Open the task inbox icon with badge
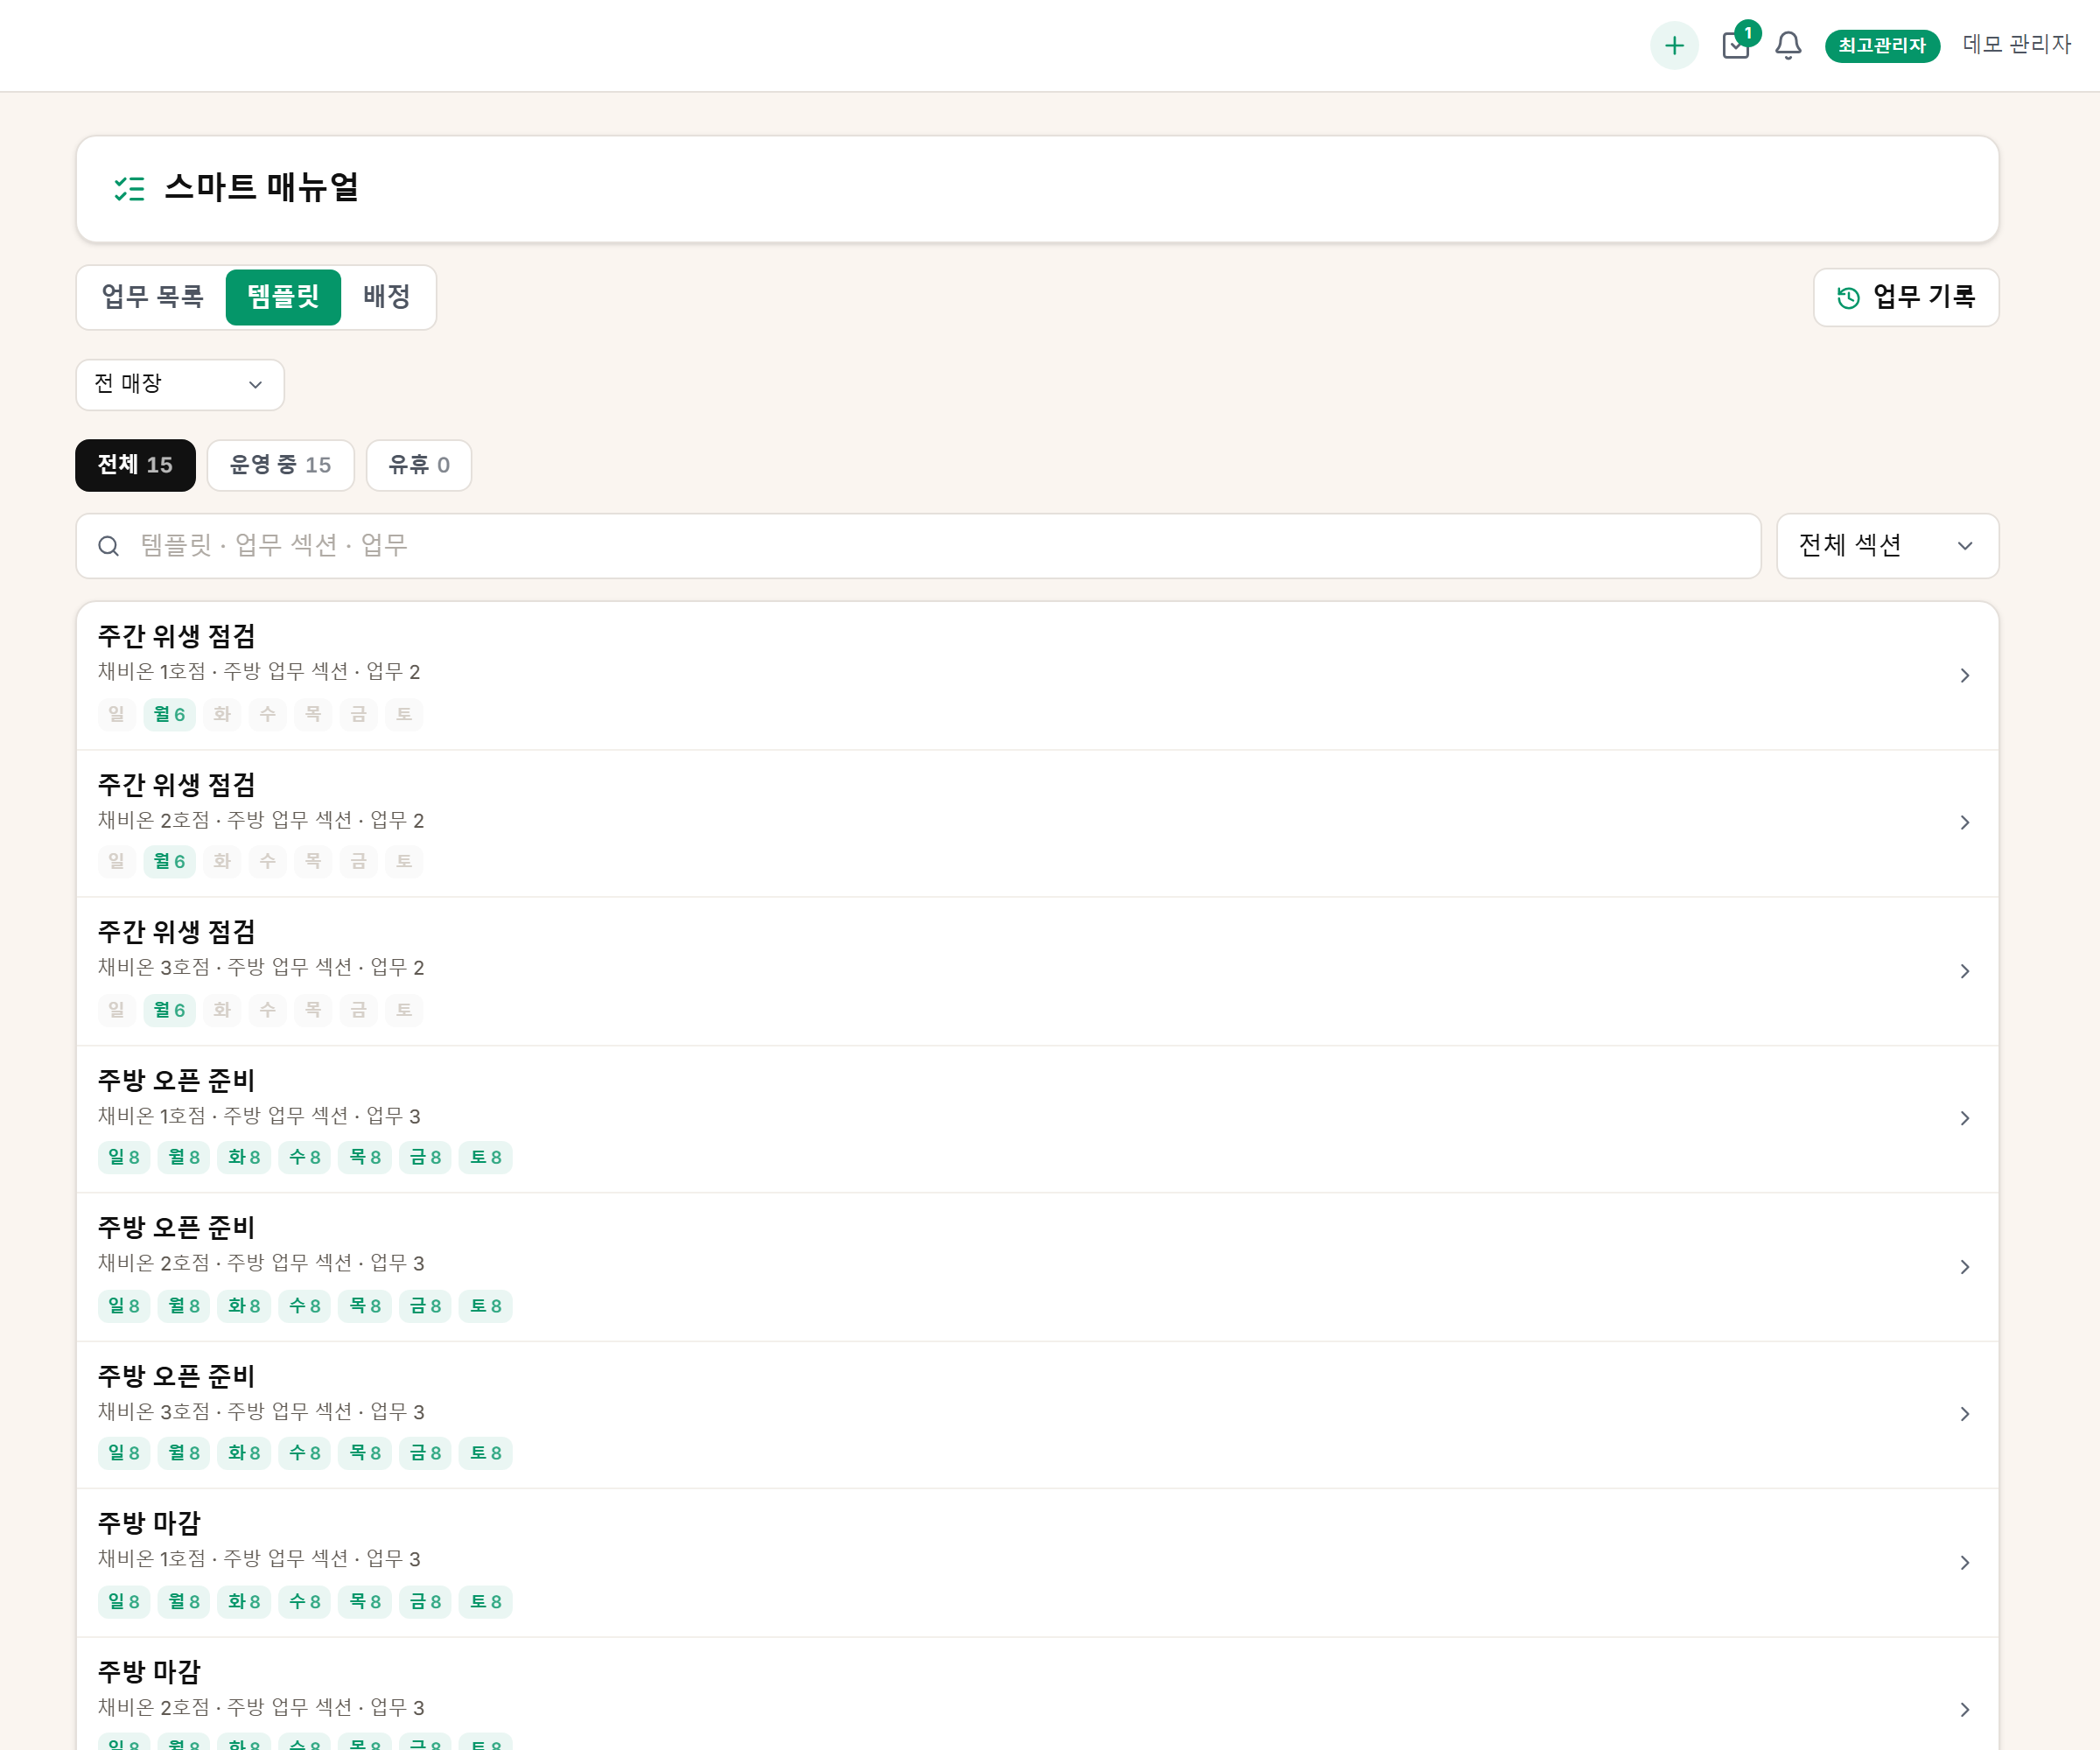Image resolution: width=2100 pixels, height=1750 pixels. 1737,45
